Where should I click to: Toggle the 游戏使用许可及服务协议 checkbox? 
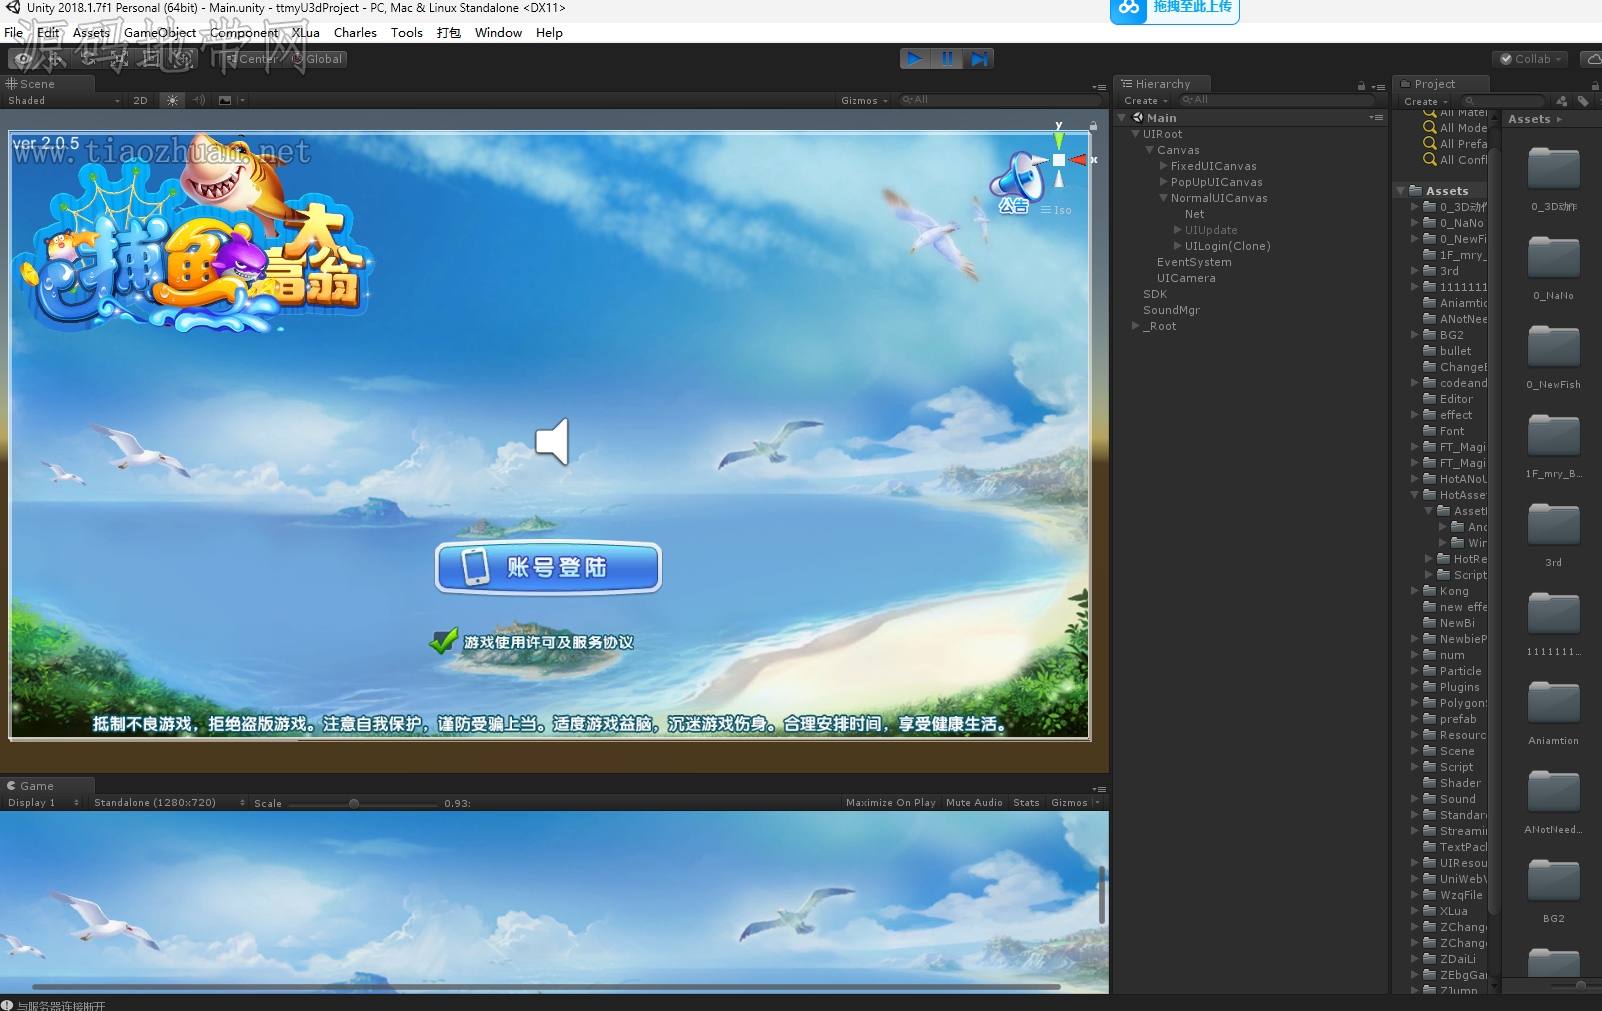click(443, 642)
